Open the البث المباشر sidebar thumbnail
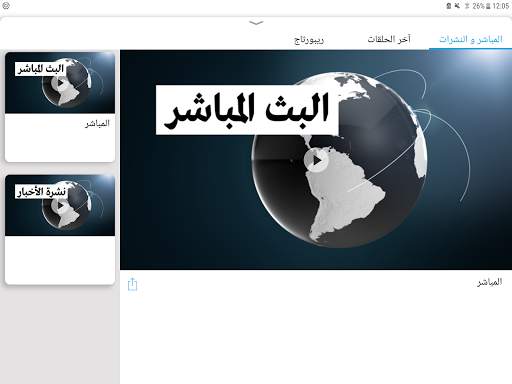This screenshot has height=384, width=512. point(60,83)
